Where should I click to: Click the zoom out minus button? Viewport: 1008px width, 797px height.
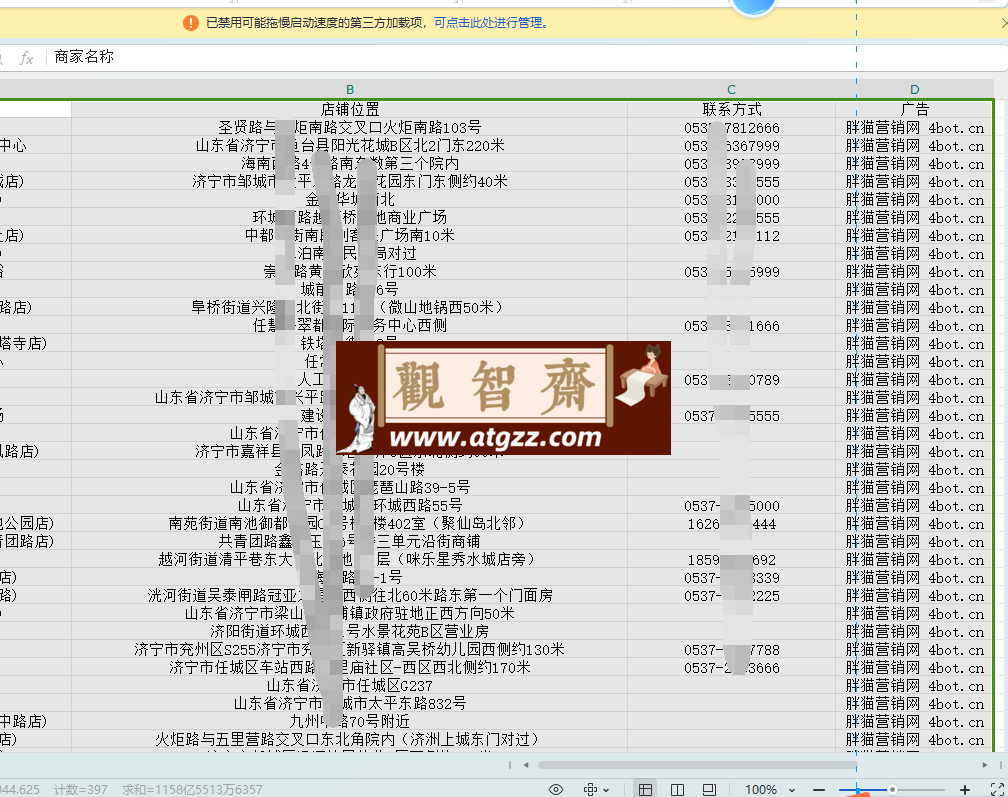coord(818,789)
